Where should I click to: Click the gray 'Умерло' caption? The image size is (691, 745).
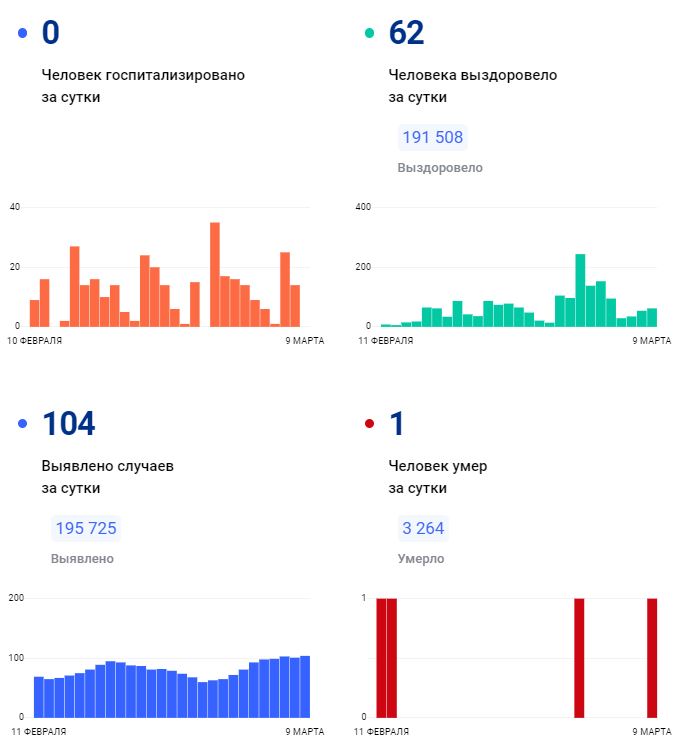click(x=421, y=559)
